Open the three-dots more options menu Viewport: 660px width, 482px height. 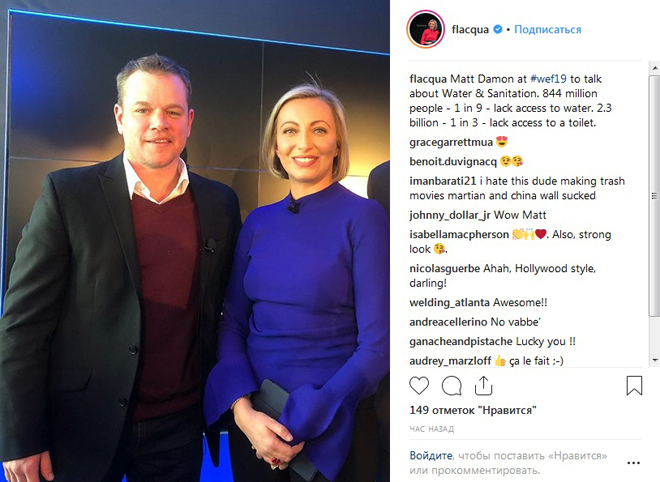click(633, 463)
